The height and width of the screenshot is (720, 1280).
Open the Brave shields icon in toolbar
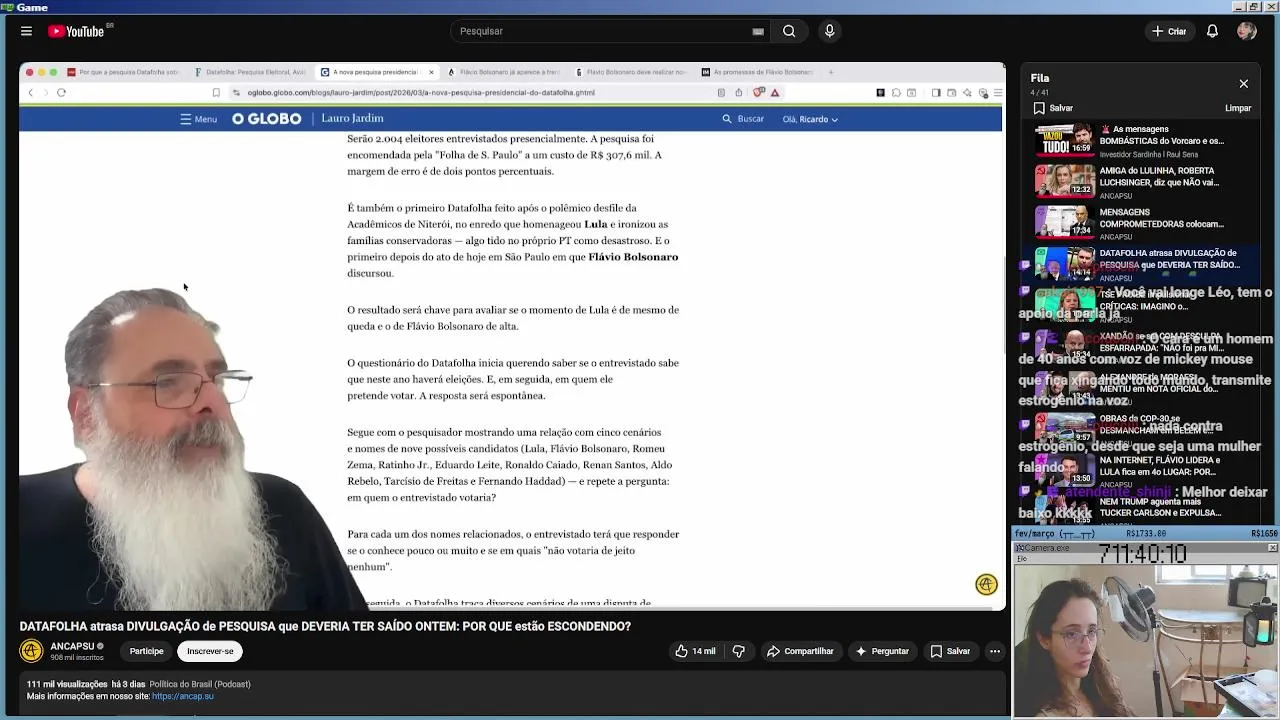click(759, 92)
